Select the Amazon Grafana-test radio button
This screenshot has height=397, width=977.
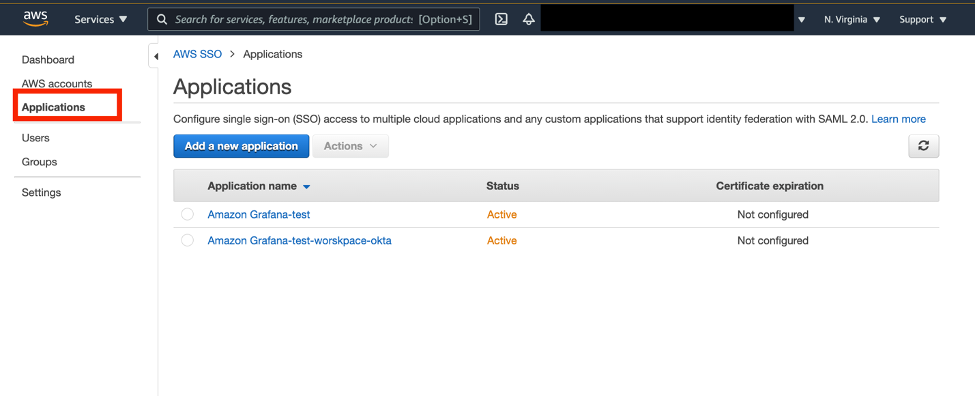coord(188,214)
